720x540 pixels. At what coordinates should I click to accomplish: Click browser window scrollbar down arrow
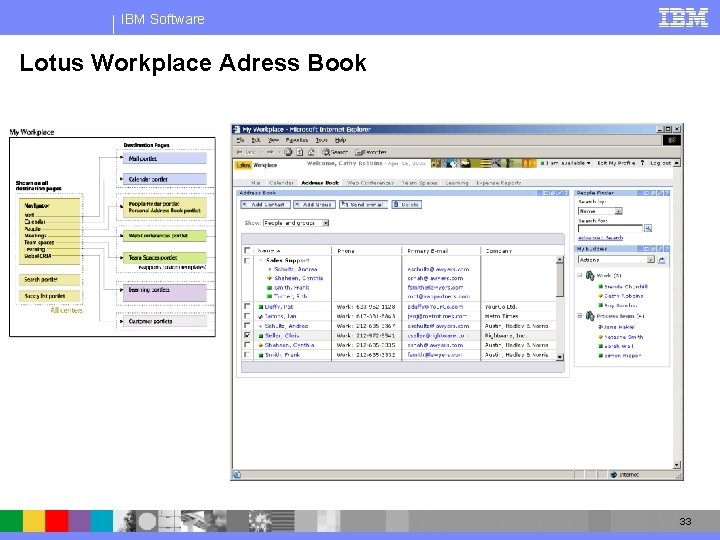coord(677,465)
